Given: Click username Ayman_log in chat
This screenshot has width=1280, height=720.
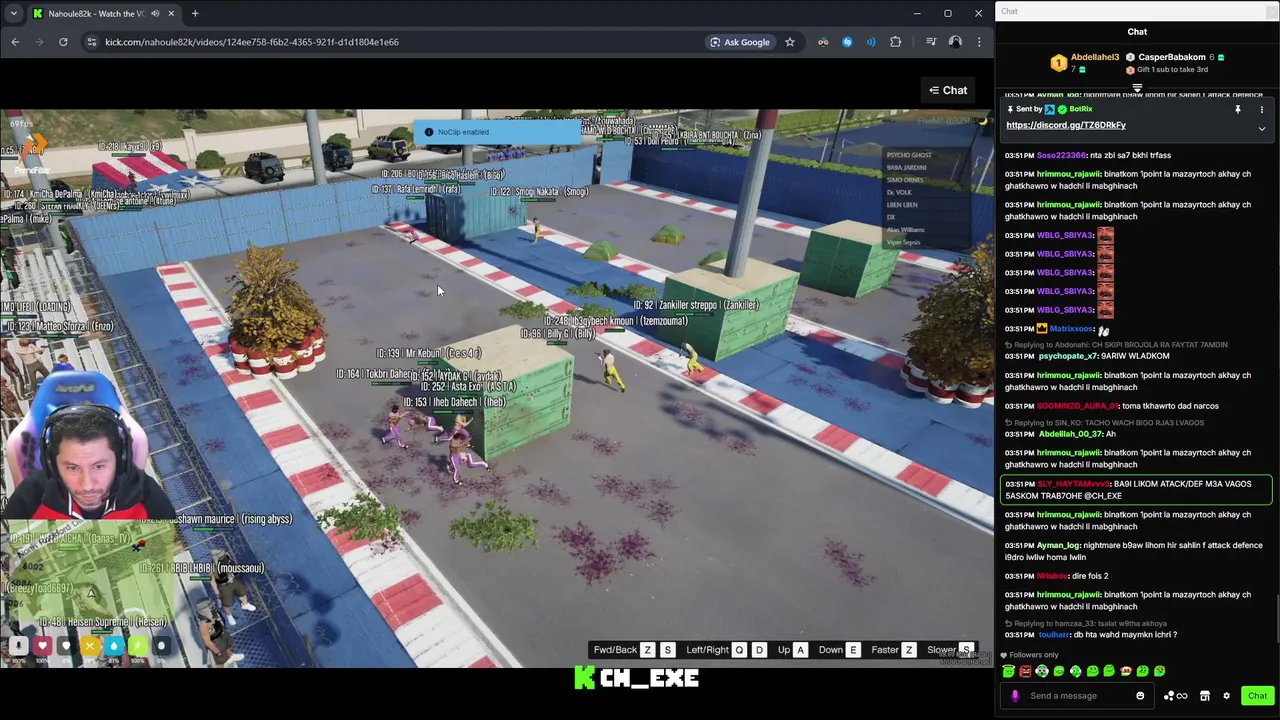Looking at the screenshot, I should (x=1058, y=546).
